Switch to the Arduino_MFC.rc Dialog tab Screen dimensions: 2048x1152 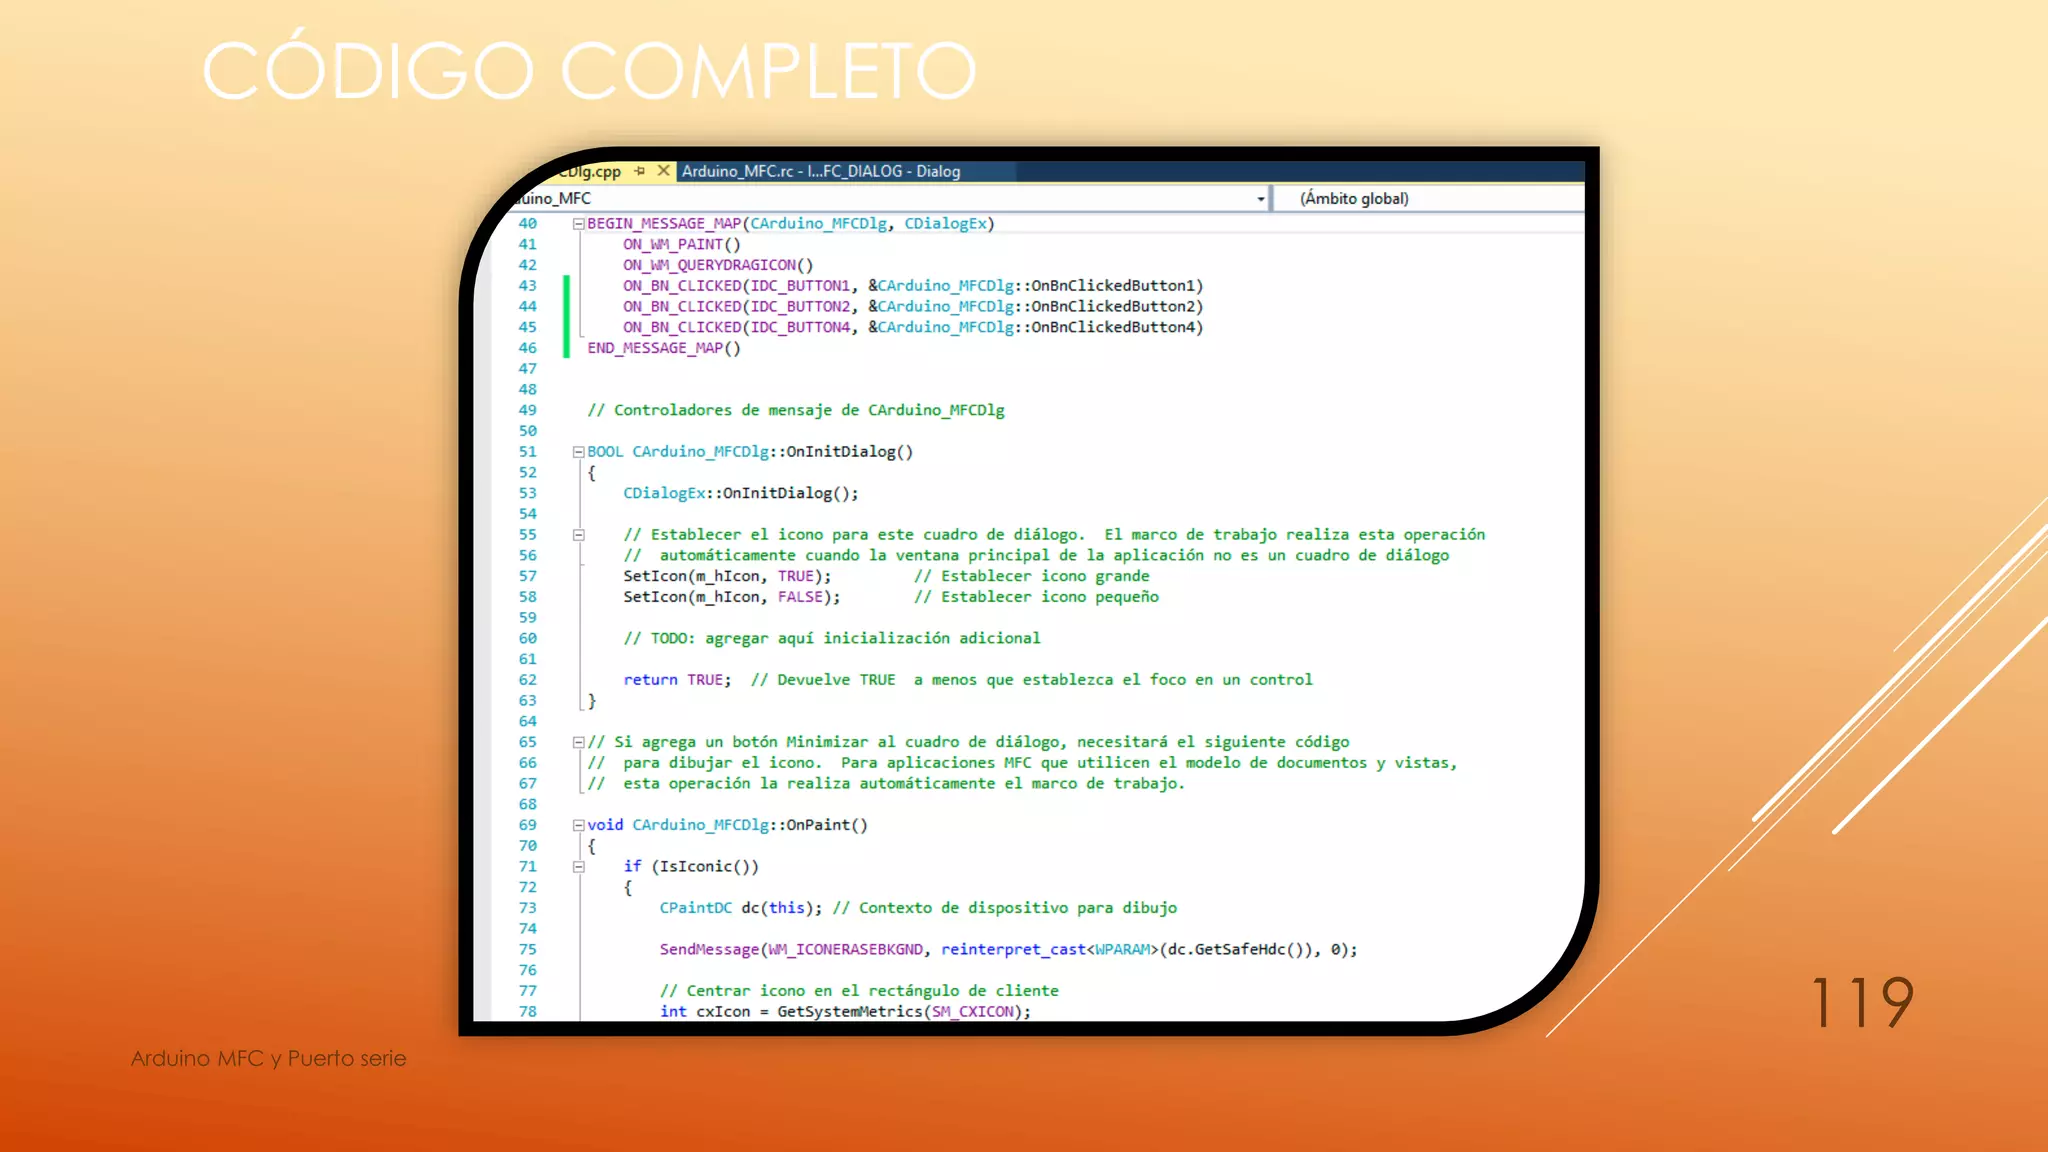[821, 171]
